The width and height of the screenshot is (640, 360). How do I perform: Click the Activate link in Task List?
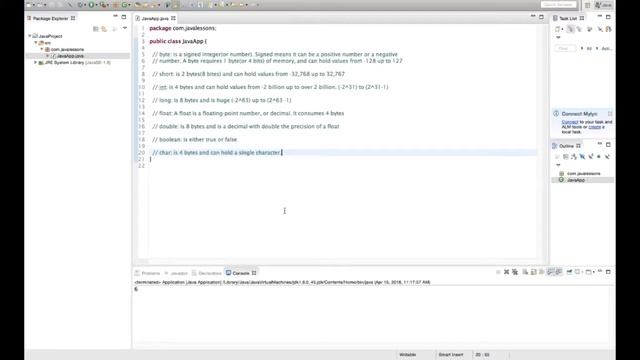tap(606, 49)
